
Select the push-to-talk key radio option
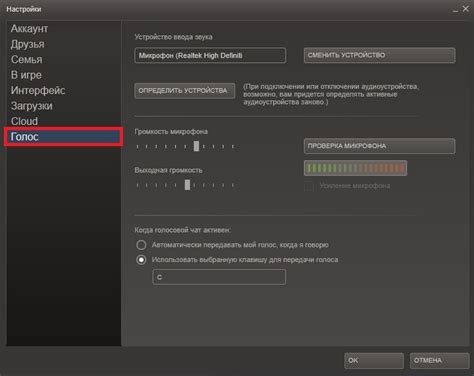(141, 260)
